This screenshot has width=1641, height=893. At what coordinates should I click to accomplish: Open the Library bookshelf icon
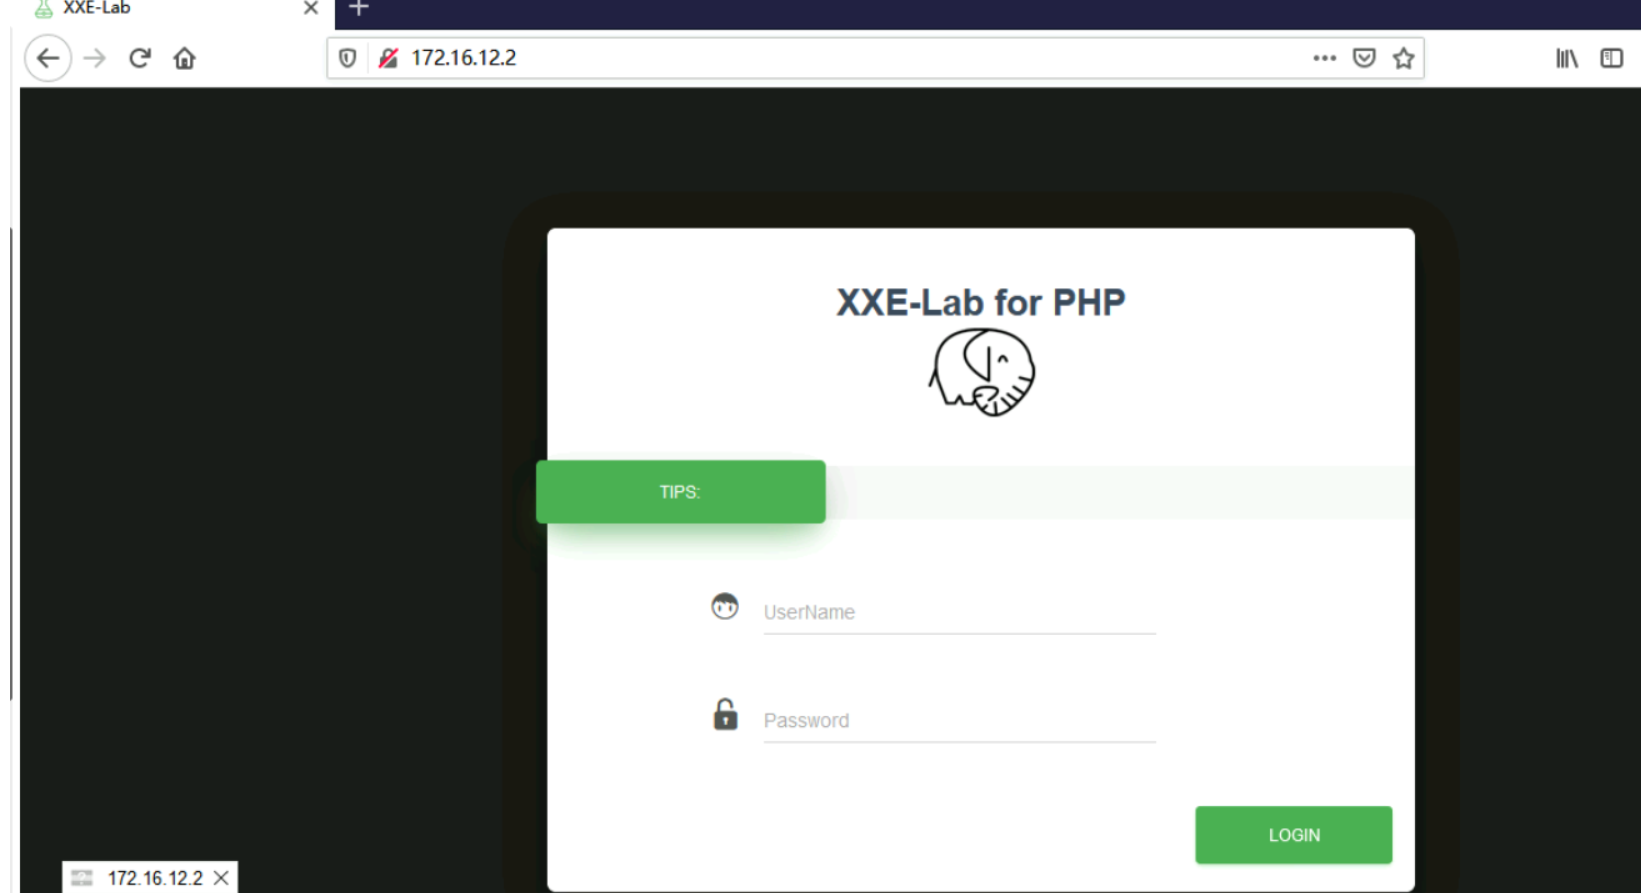pos(1567,58)
